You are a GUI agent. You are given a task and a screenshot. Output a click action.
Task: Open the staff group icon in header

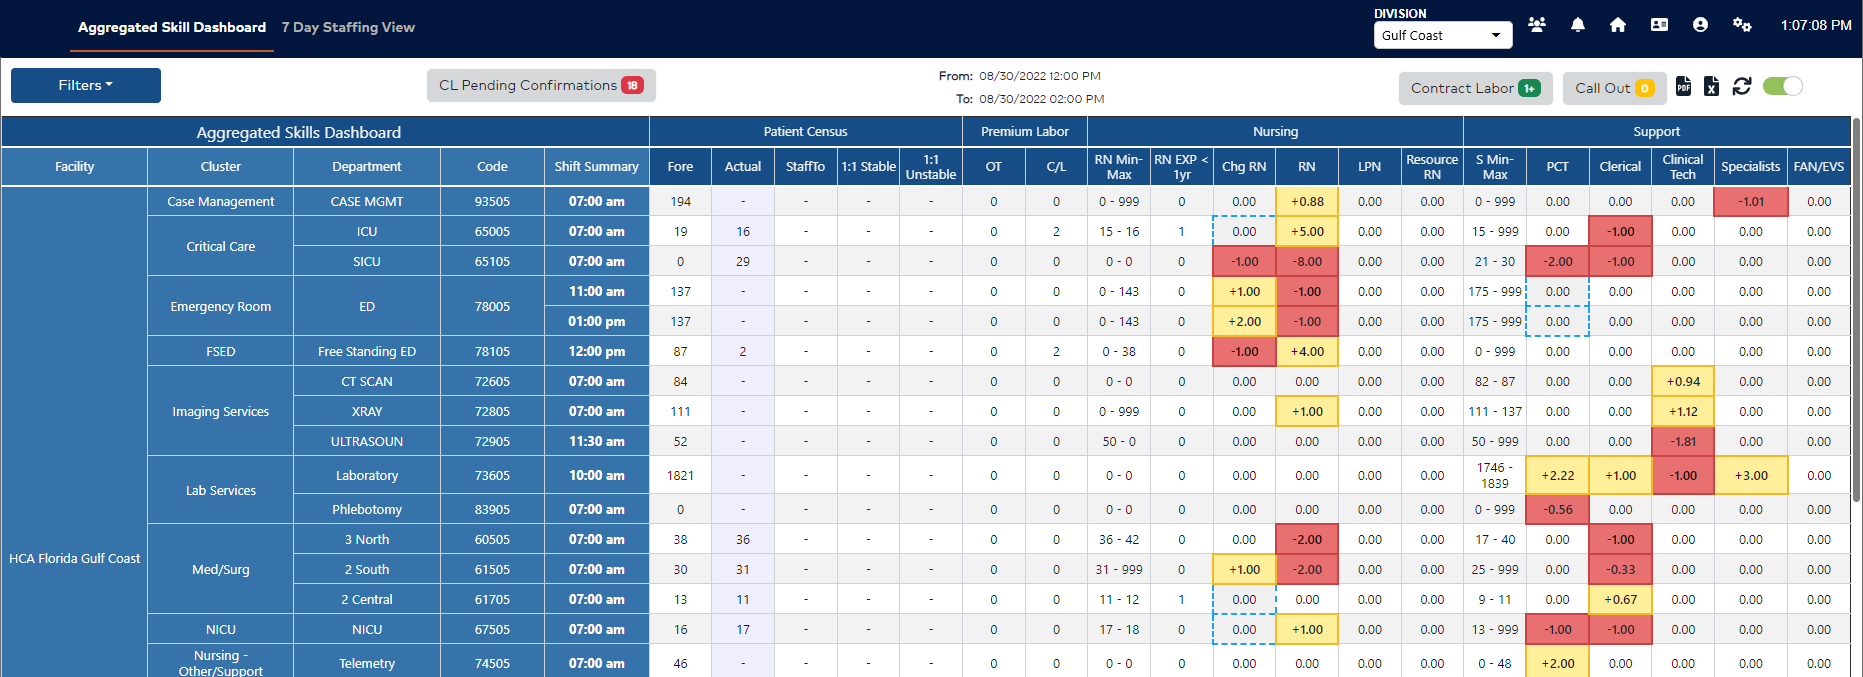[x=1537, y=25]
